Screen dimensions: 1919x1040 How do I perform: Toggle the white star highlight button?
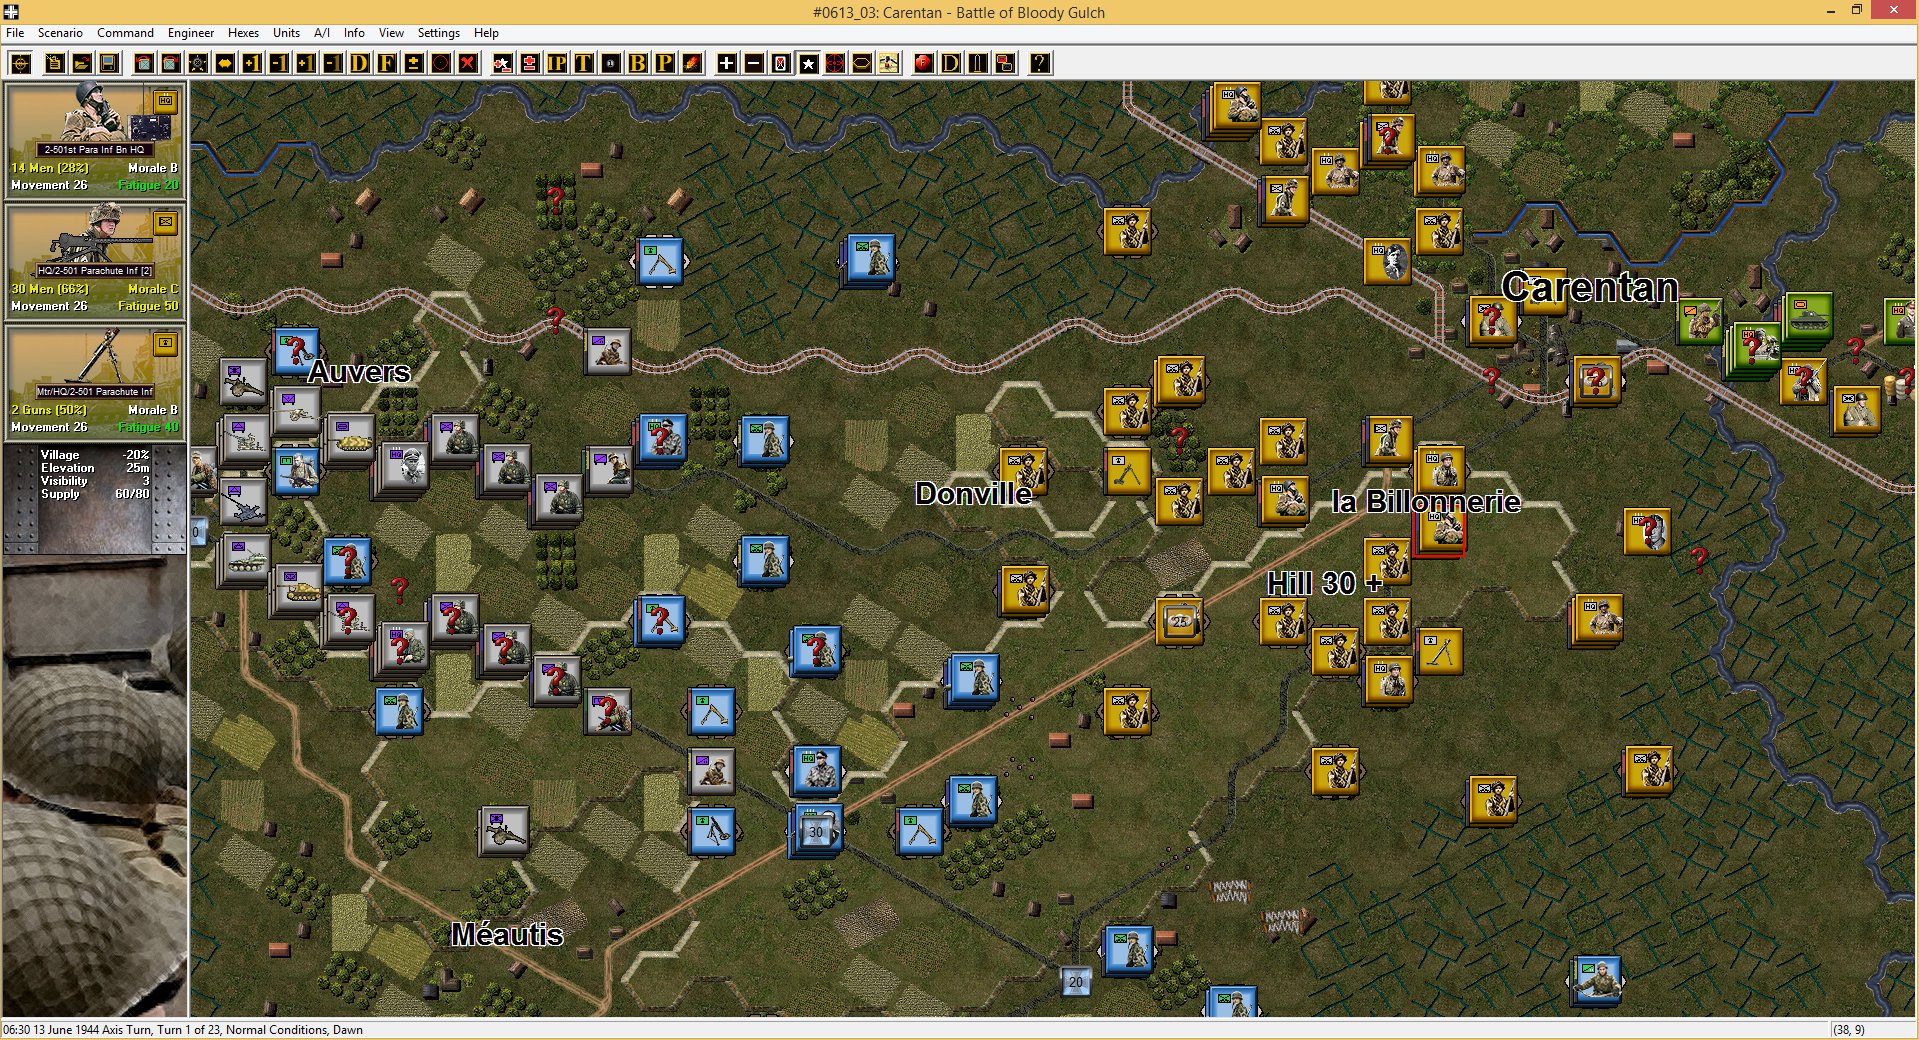[807, 64]
